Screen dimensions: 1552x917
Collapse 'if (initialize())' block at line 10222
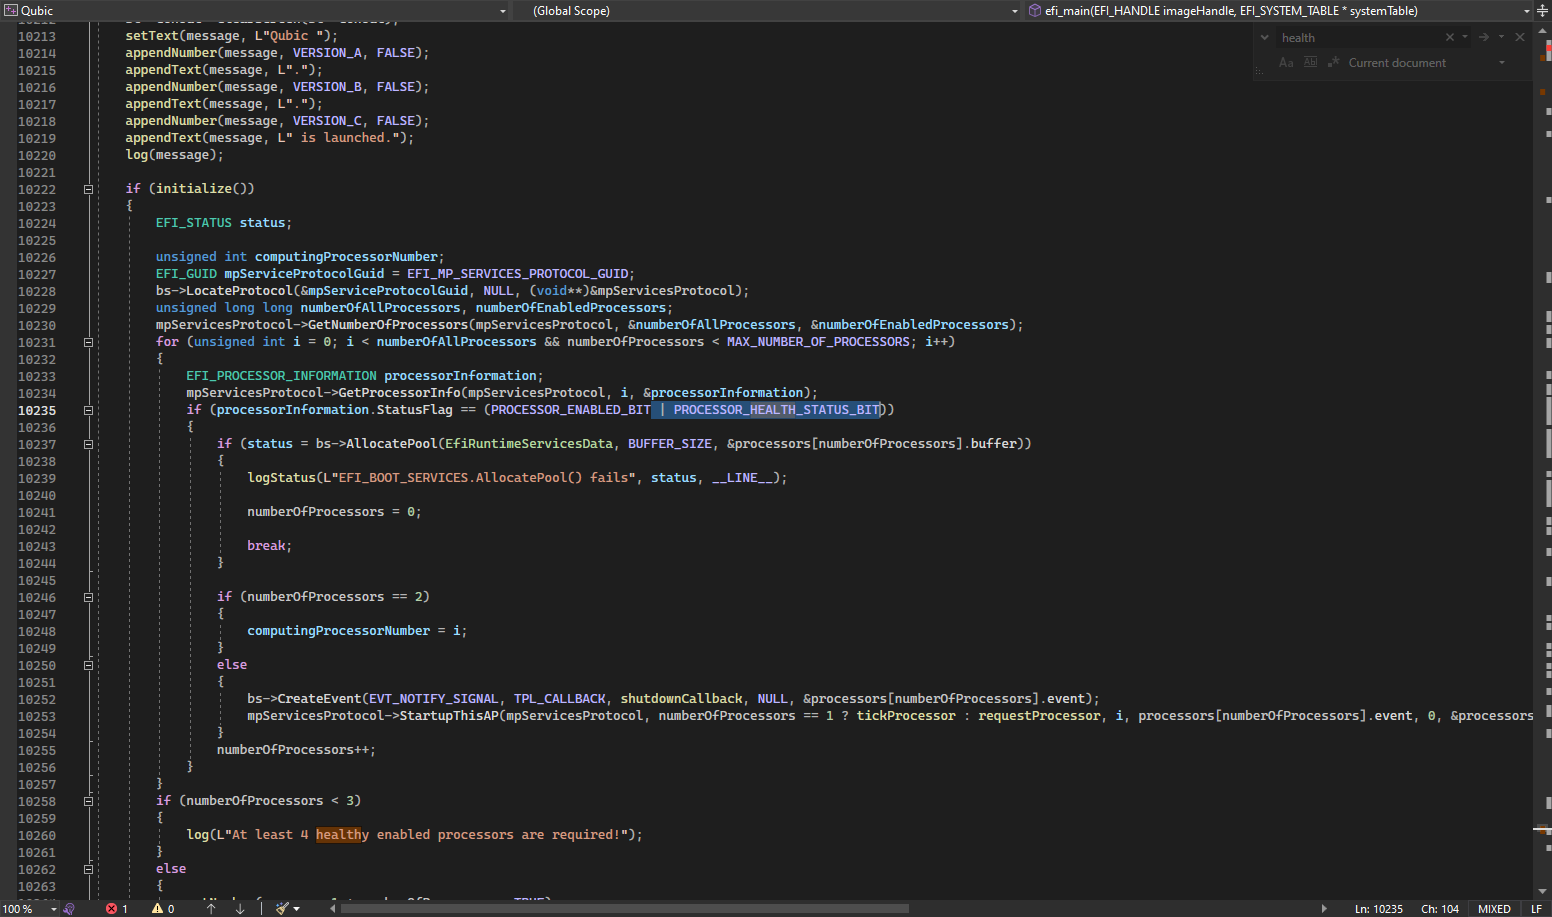(88, 189)
